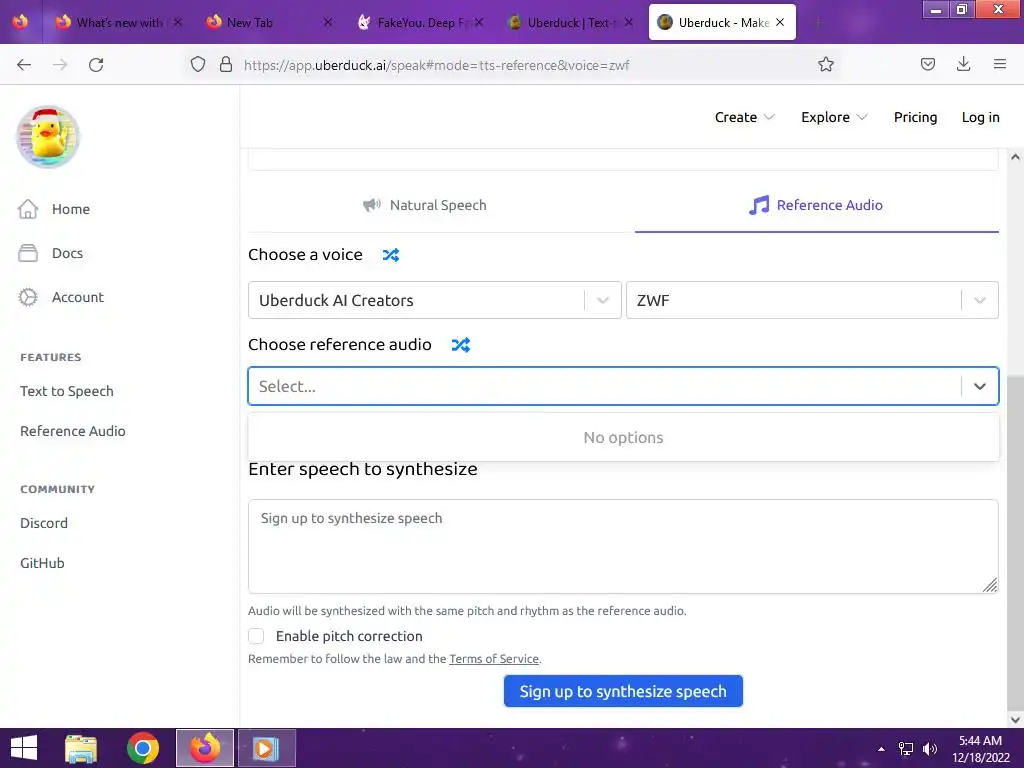This screenshot has height=768, width=1024.
Task: Open Text to Speech in sidebar
Action: (67, 391)
